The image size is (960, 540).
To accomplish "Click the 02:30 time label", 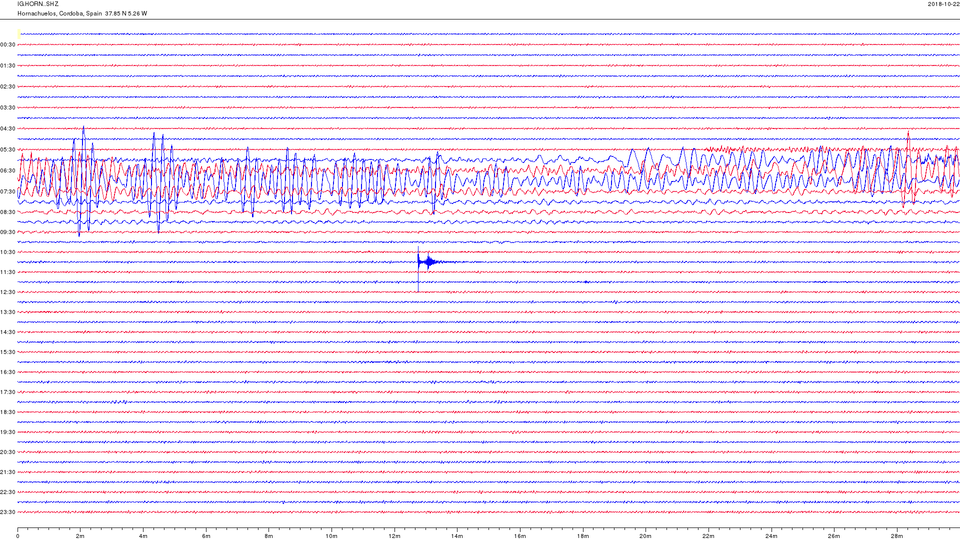I will pyautogui.click(x=8, y=86).
